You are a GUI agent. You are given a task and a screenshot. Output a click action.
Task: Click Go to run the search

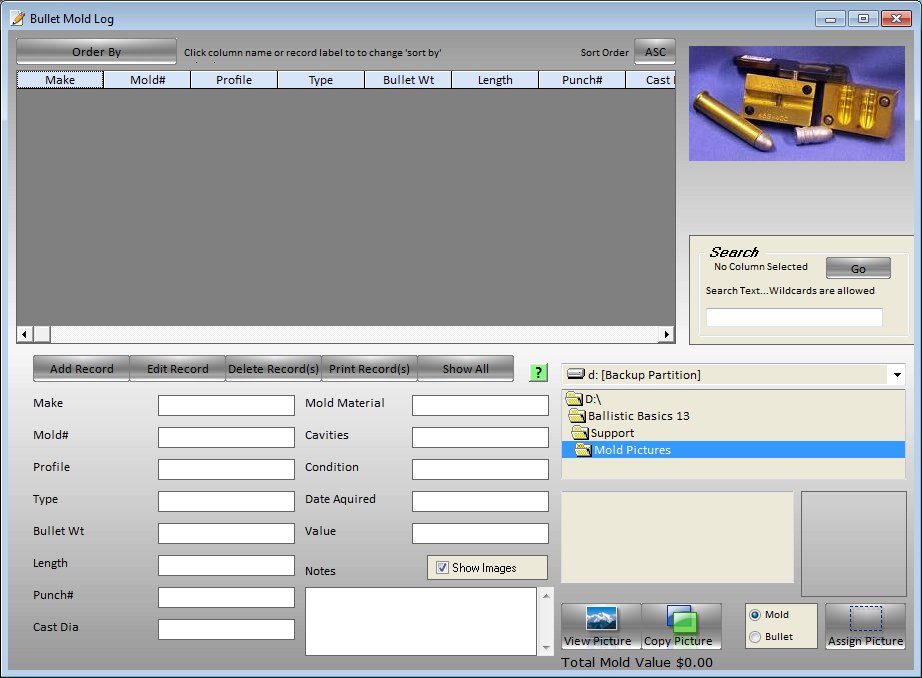[x=858, y=269]
